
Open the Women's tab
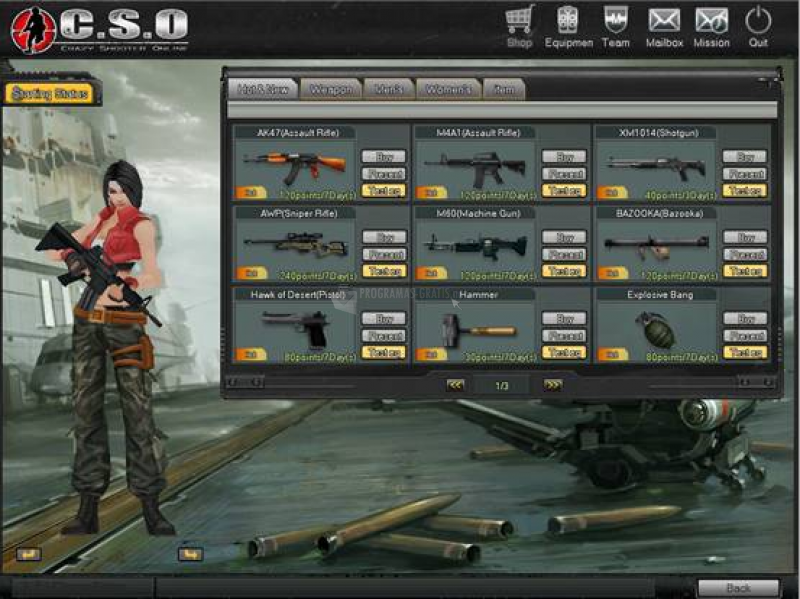click(x=448, y=89)
